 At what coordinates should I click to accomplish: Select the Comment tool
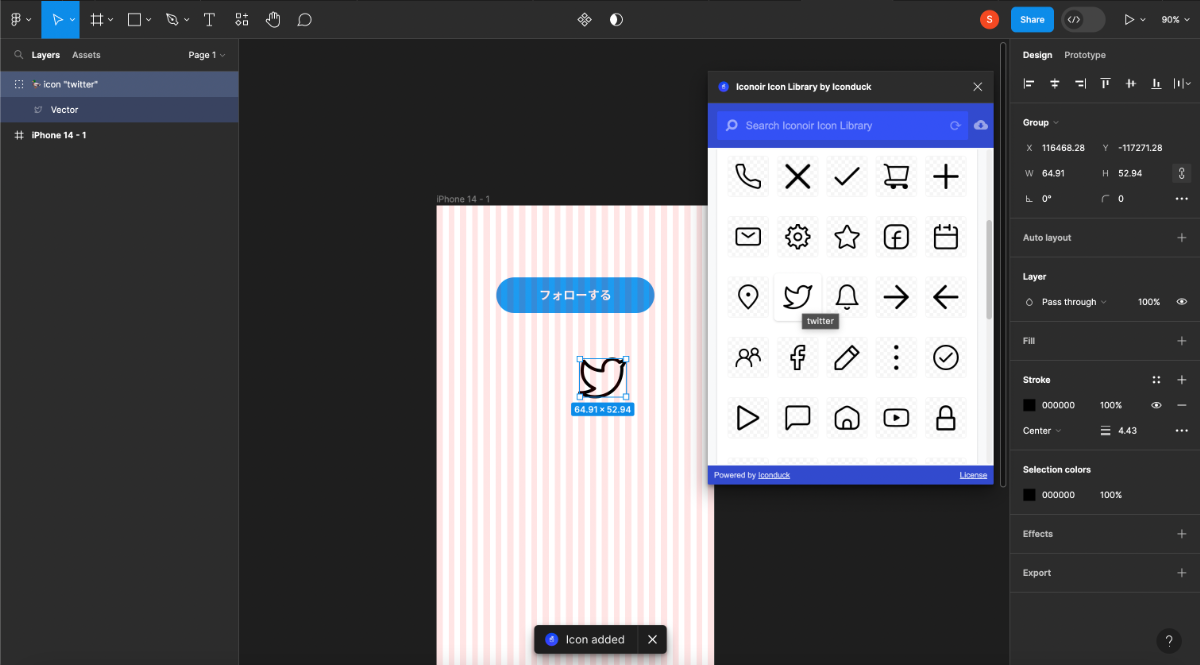[304, 19]
